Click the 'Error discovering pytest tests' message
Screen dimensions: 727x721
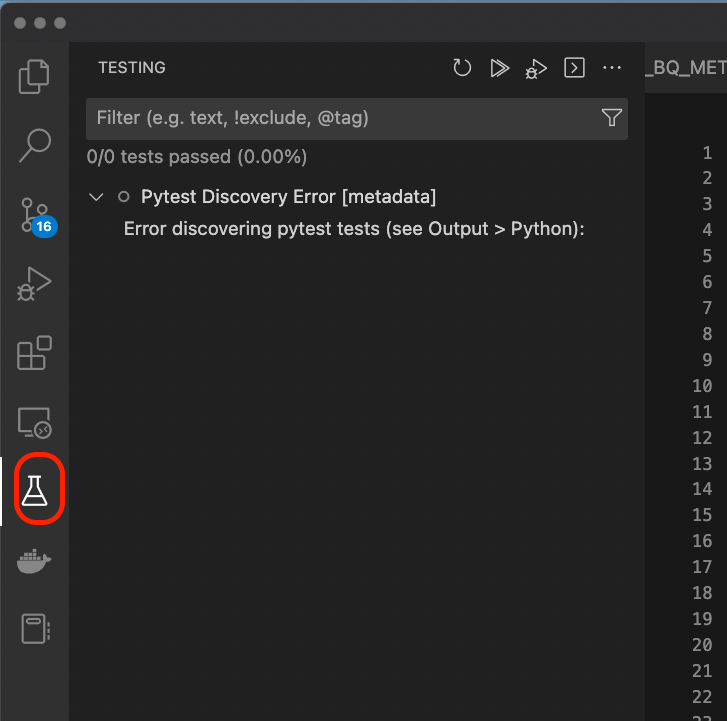[354, 229]
